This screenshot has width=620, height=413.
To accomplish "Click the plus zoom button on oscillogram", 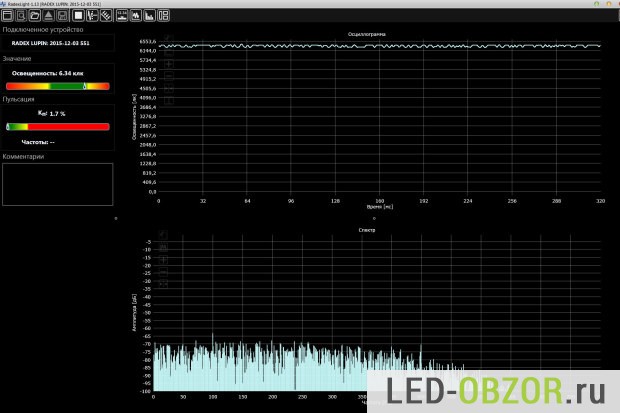I will (x=168, y=64).
